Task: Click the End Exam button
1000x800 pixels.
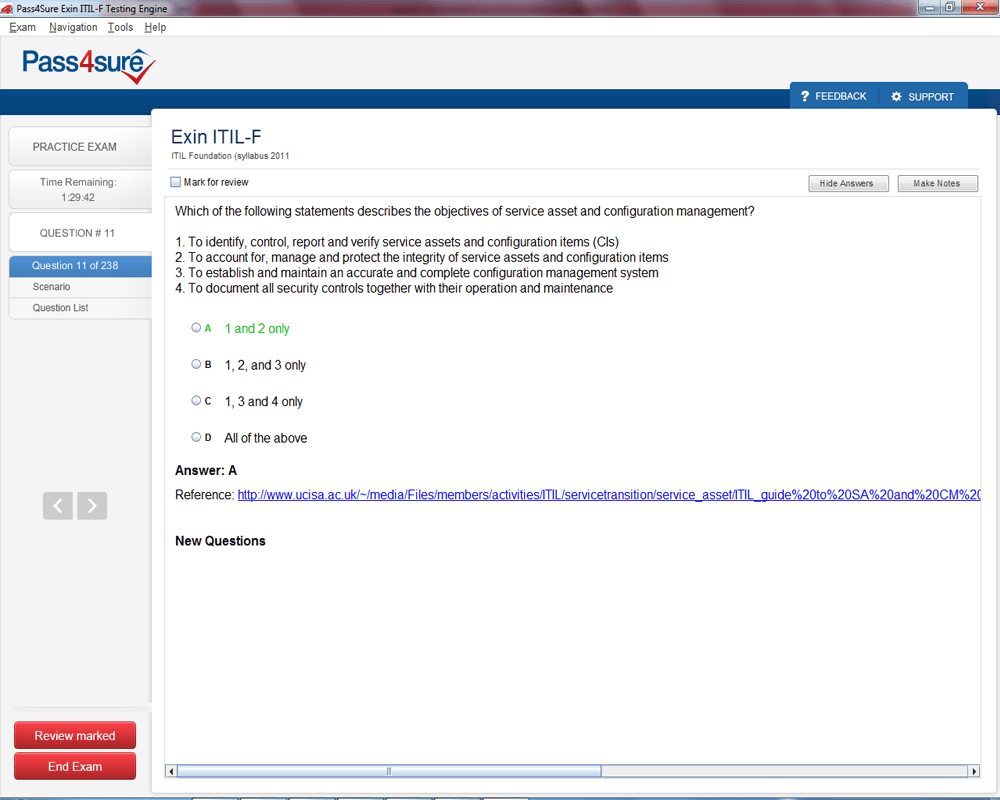Action: tap(75, 766)
